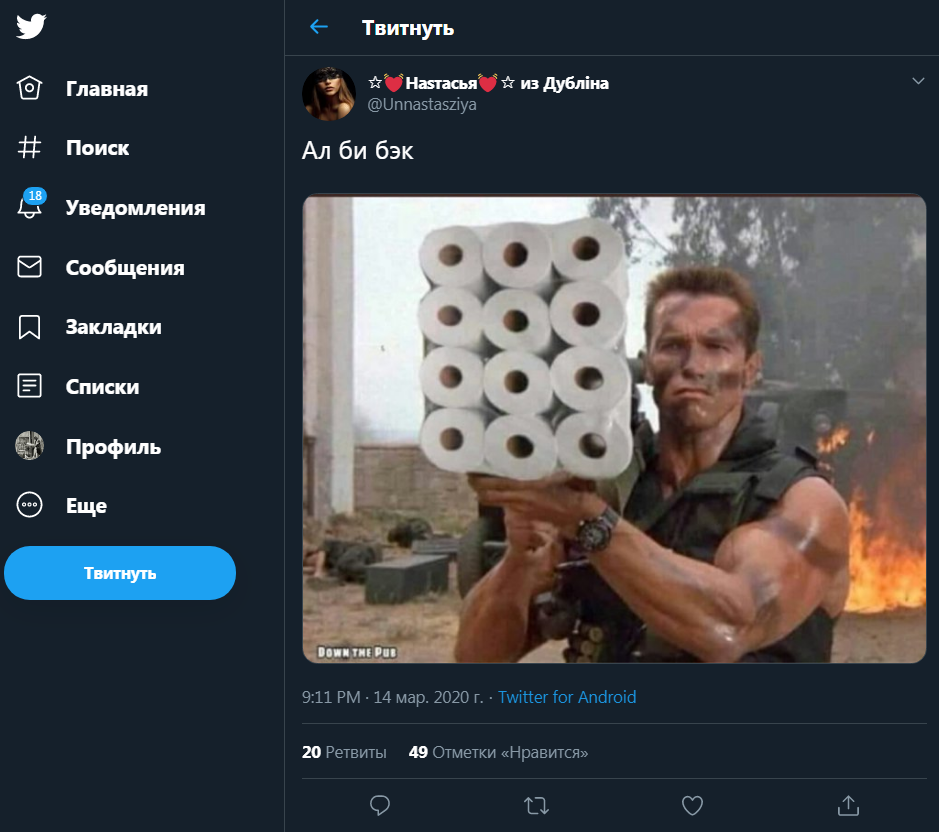This screenshot has height=832, width=939.
Task: Click the Twitter bird logo
Action: click(x=31, y=27)
